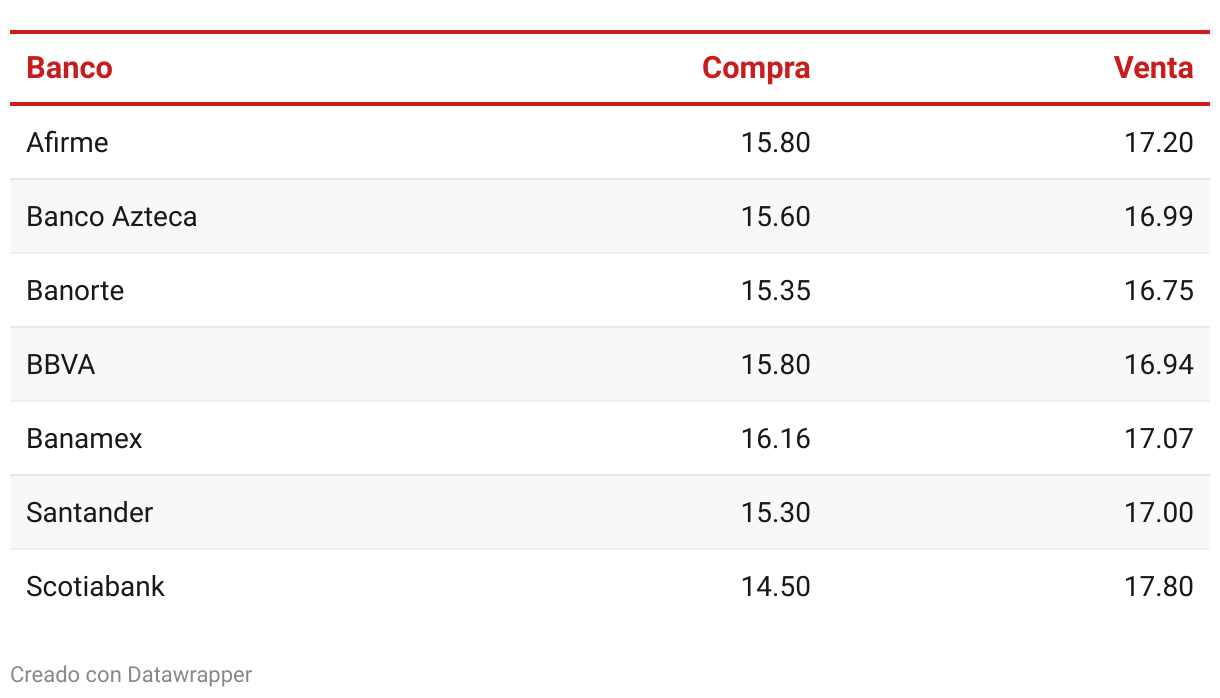Click the Compra column header
The image size is (1220, 698).
click(756, 68)
